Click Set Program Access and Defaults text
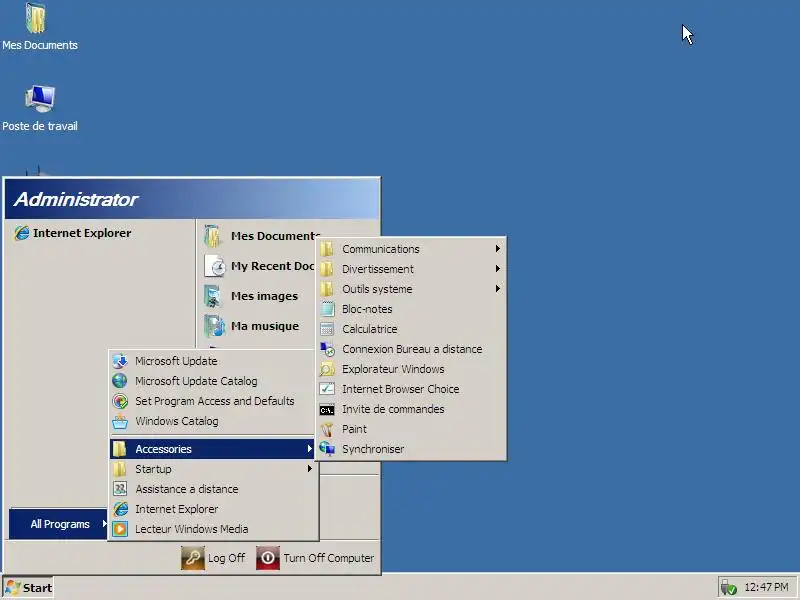800x600 pixels. pyautogui.click(x=214, y=401)
